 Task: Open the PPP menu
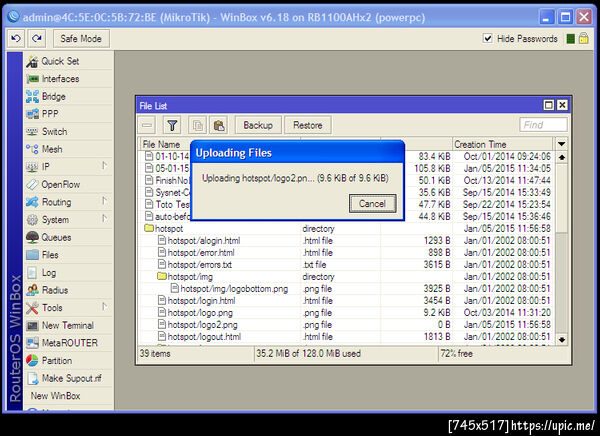(69, 114)
